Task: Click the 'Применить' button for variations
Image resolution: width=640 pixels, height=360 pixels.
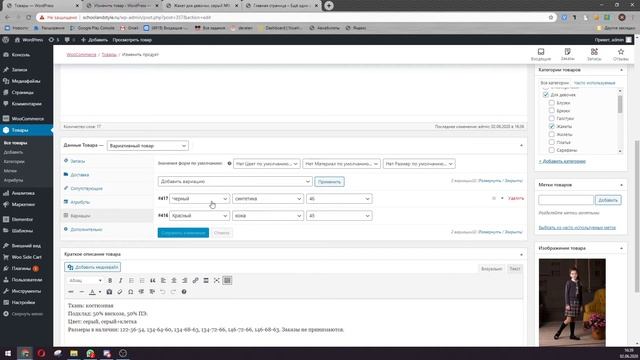Action: [329, 182]
